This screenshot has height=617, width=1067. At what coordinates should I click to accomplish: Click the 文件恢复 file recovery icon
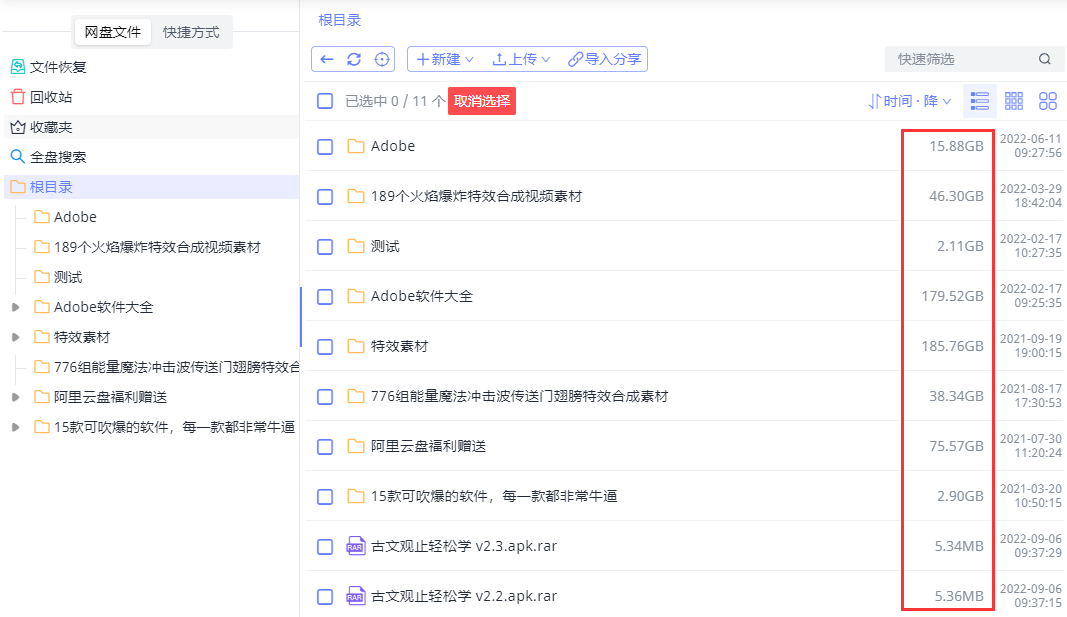pyautogui.click(x=17, y=66)
